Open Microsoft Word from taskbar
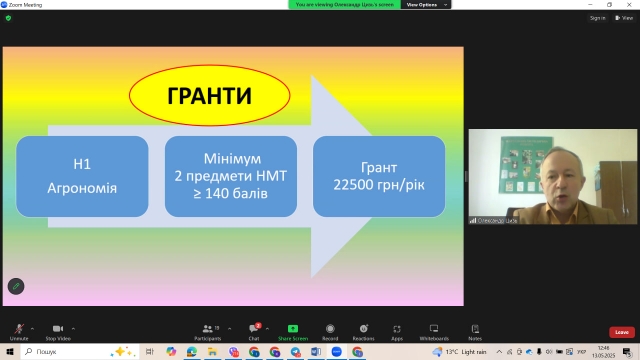Image resolution: width=640 pixels, height=360 pixels. [316, 351]
